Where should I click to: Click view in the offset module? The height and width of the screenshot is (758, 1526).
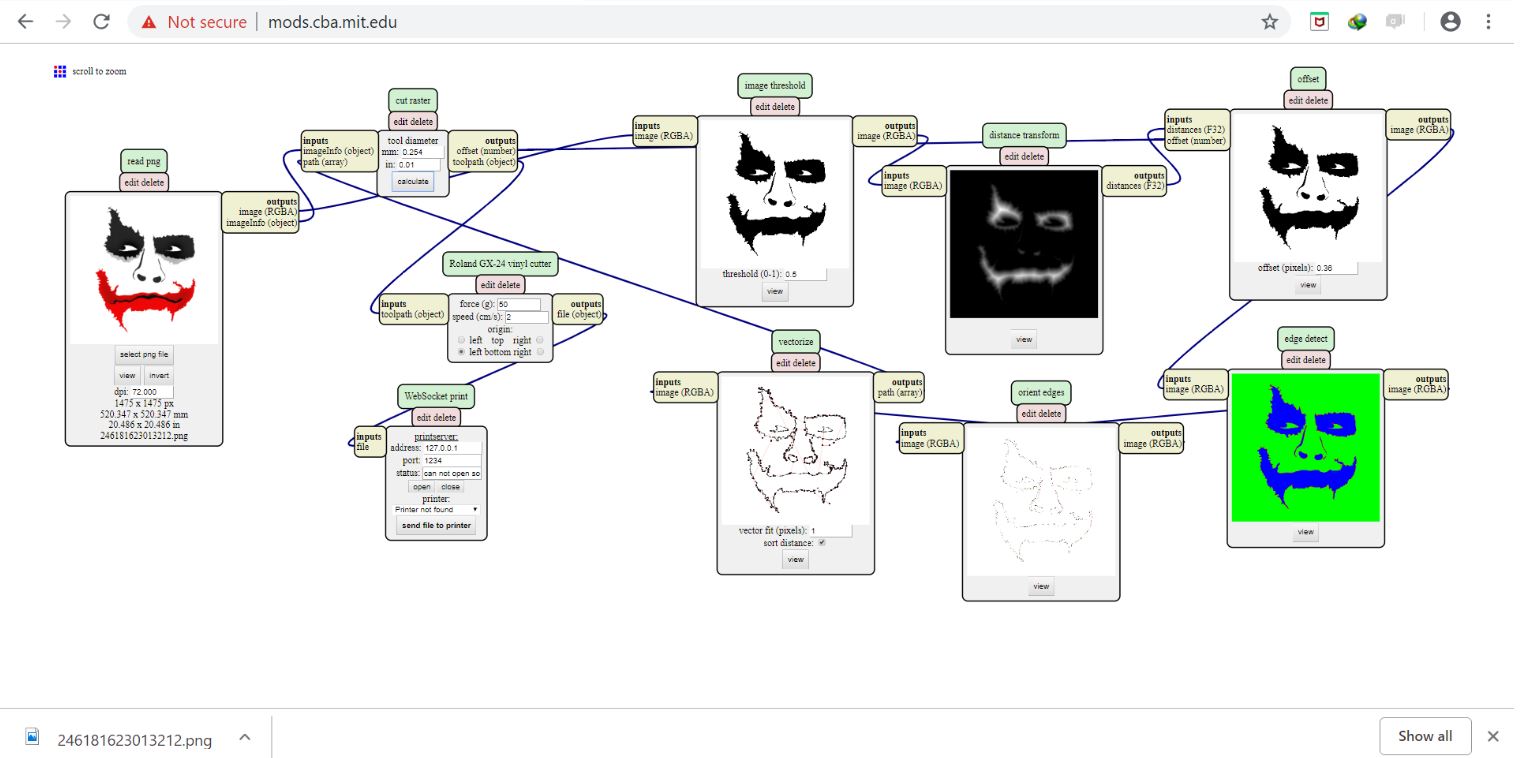(x=1308, y=285)
